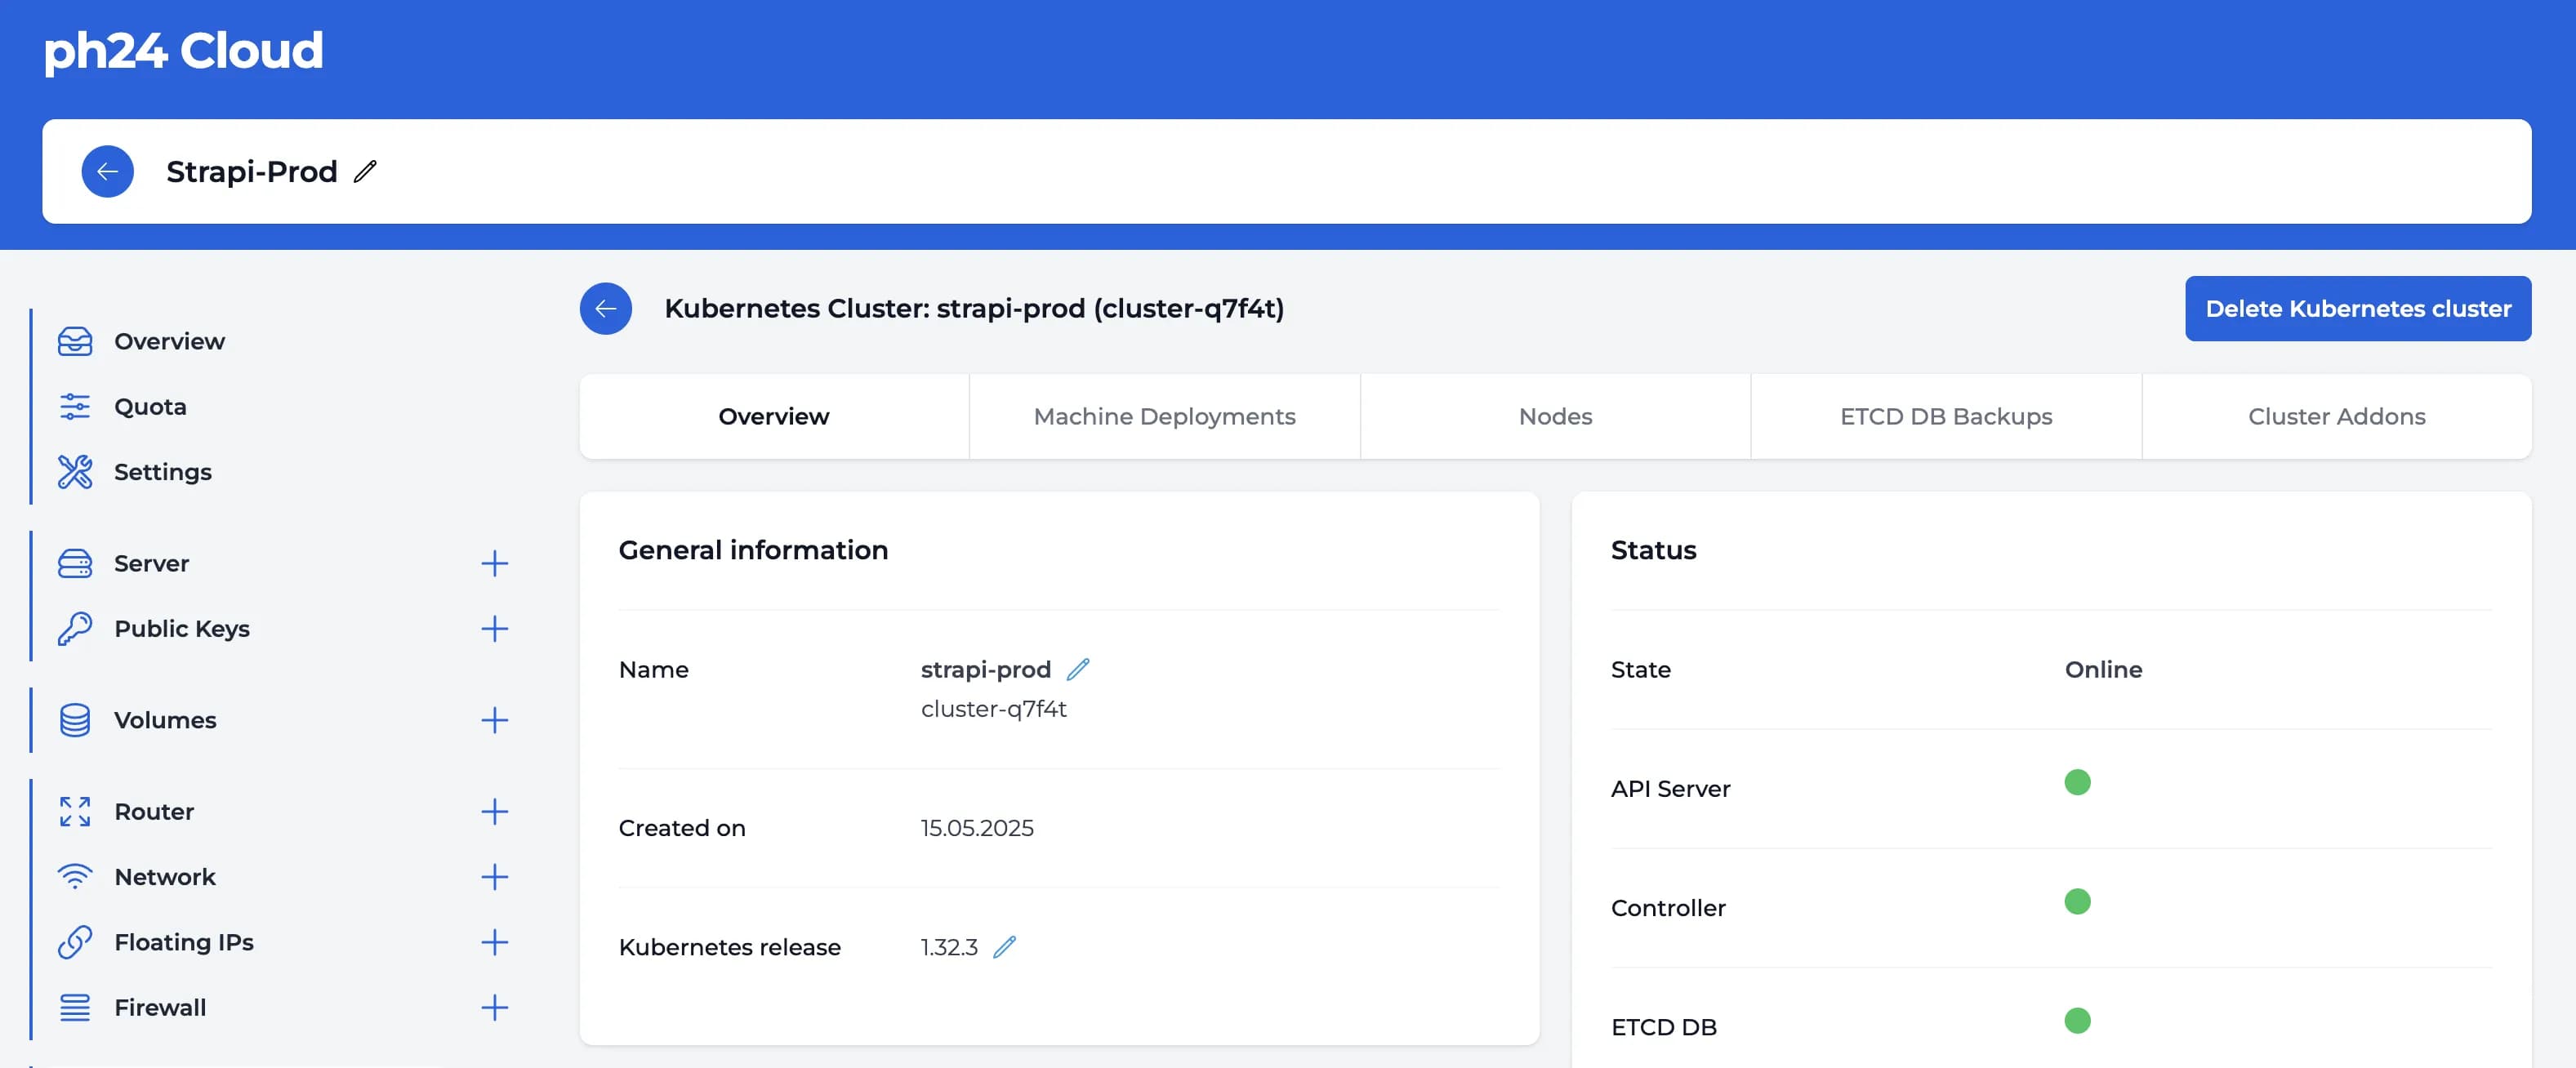
Task: Open the Quota section via its sliders icon
Action: pos(74,406)
